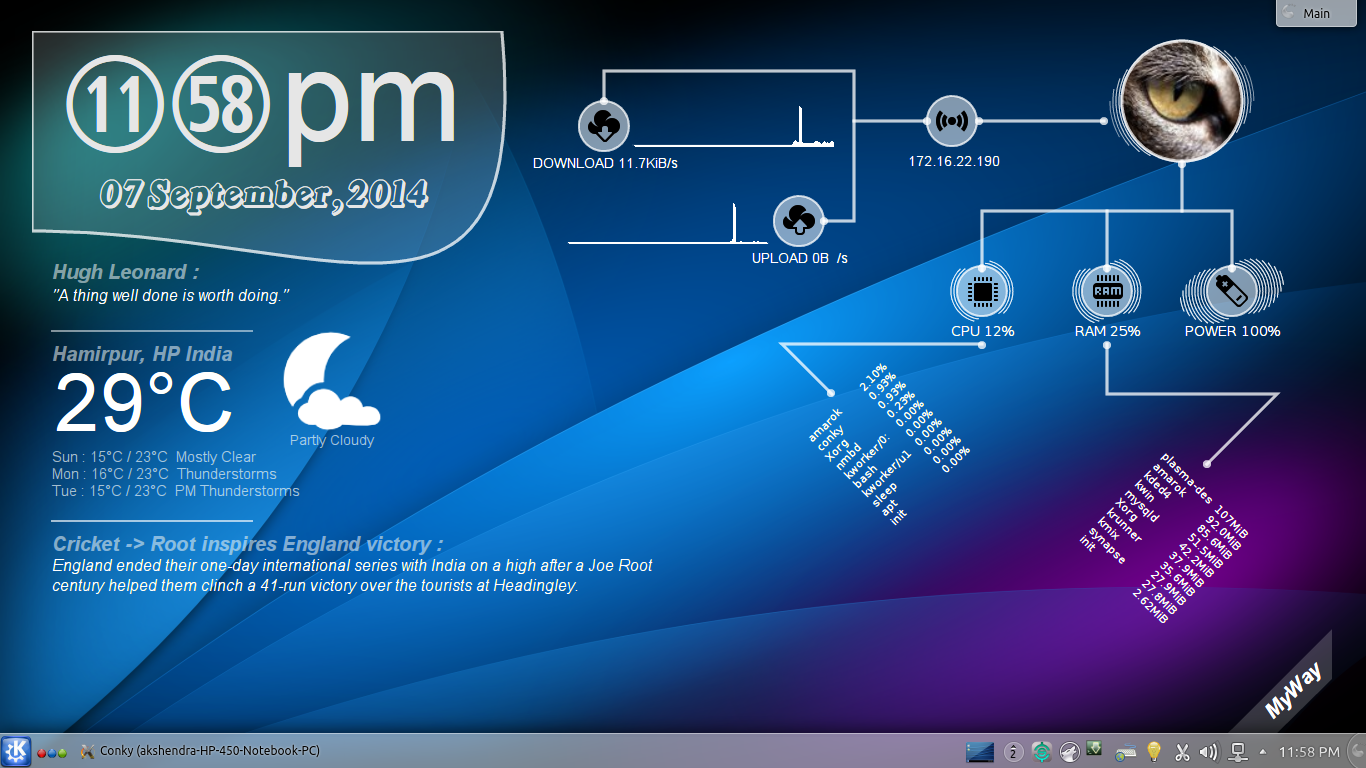The image size is (1366, 768).
Task: Click the wireless signal icon above the IP address
Action: tap(951, 121)
